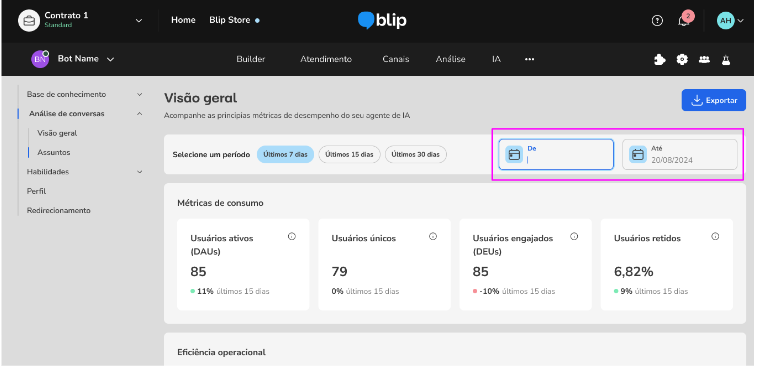Open the help question mark icon
759x371 pixels.
657,20
